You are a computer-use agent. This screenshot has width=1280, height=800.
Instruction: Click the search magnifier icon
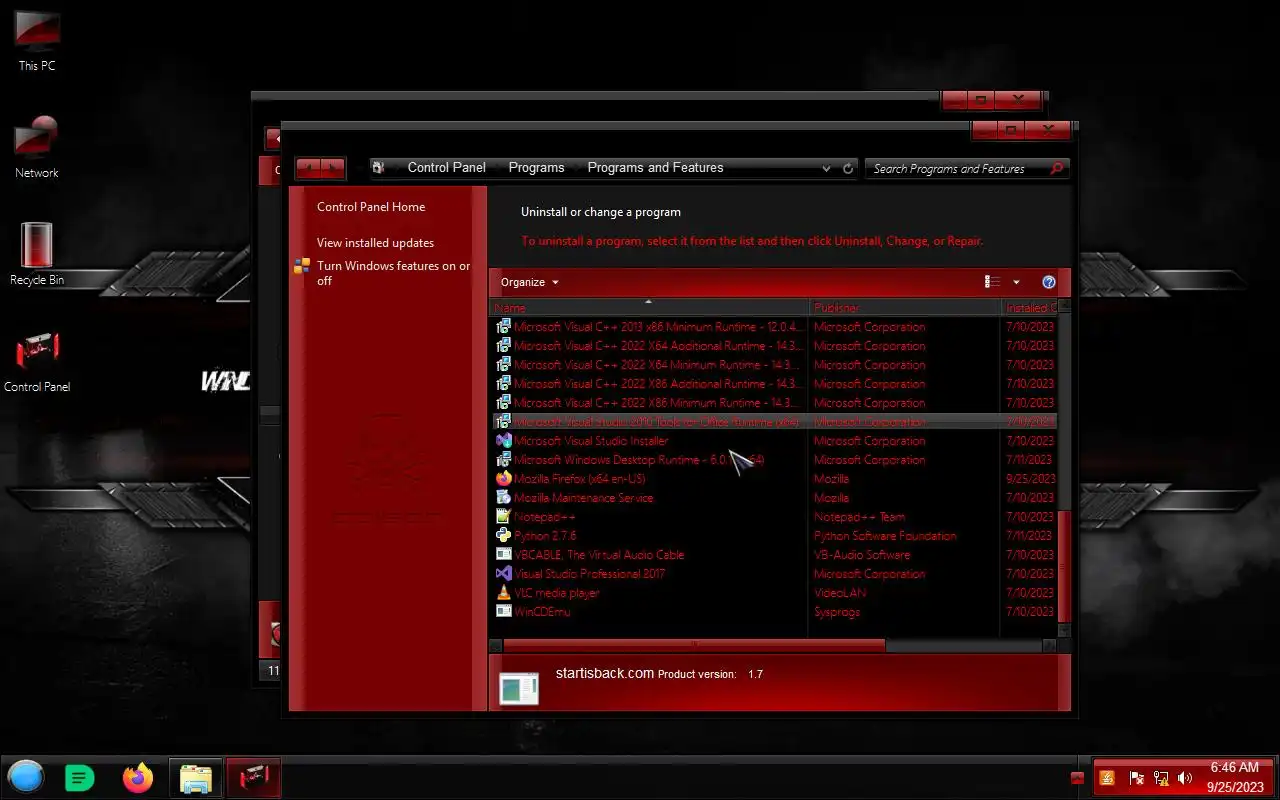click(x=1057, y=169)
